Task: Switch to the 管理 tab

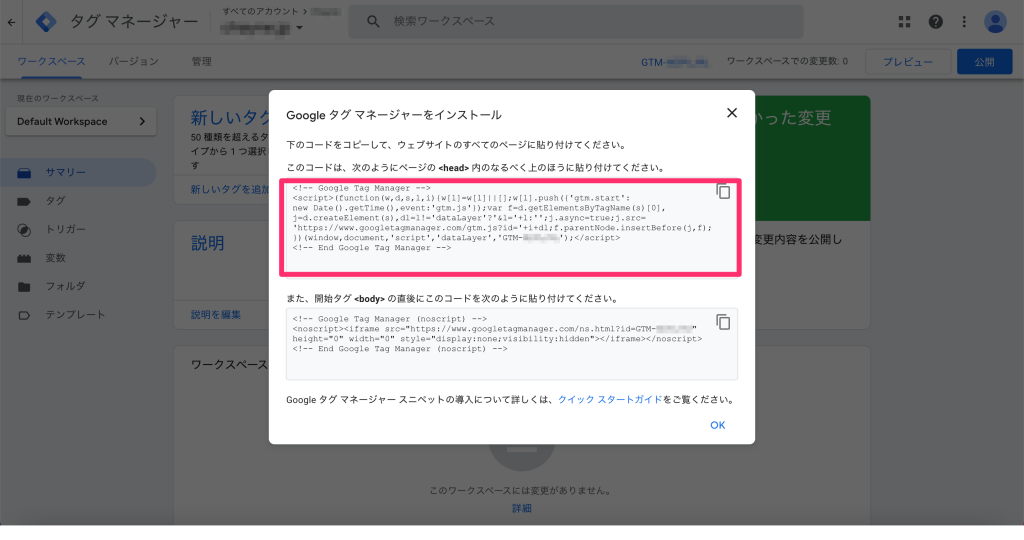Action: pos(201,61)
